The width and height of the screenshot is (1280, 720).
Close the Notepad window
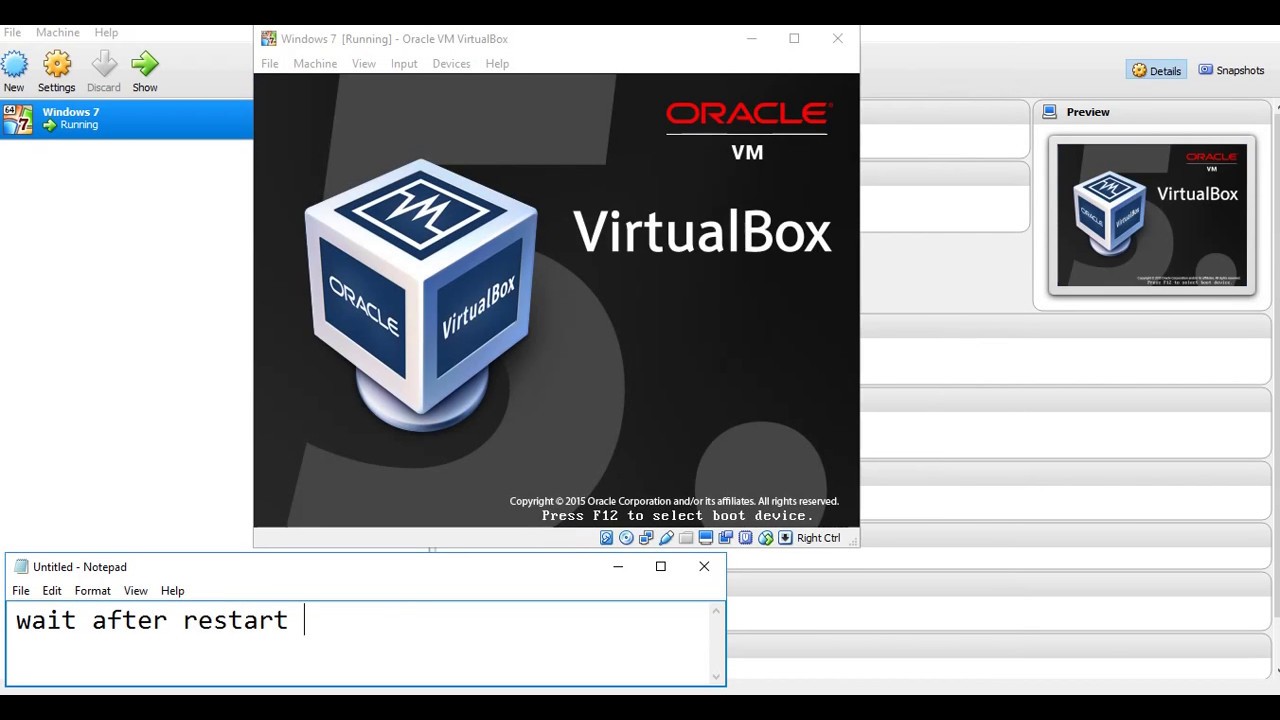704,566
